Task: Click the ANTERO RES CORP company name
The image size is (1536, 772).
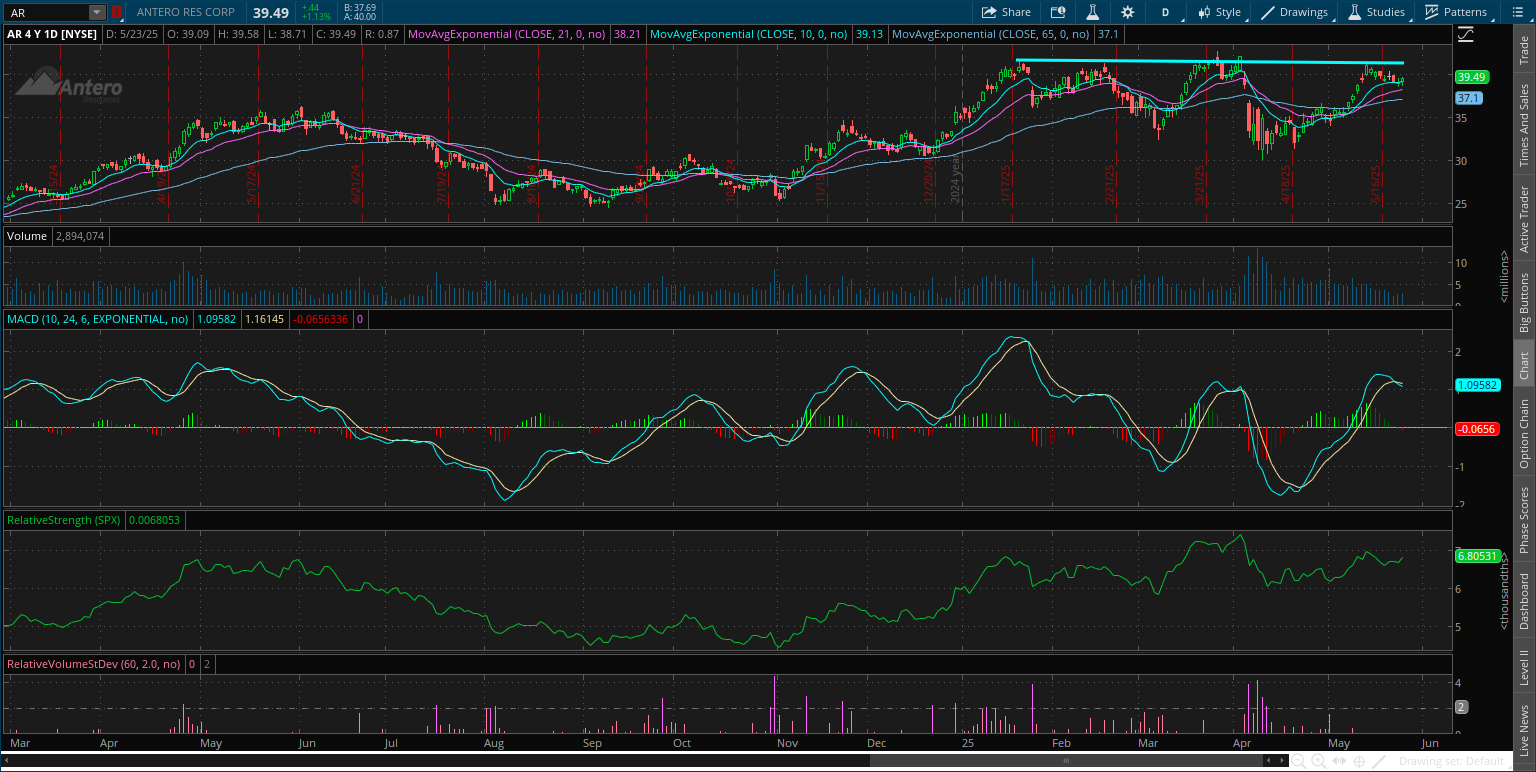Action: click(x=186, y=12)
